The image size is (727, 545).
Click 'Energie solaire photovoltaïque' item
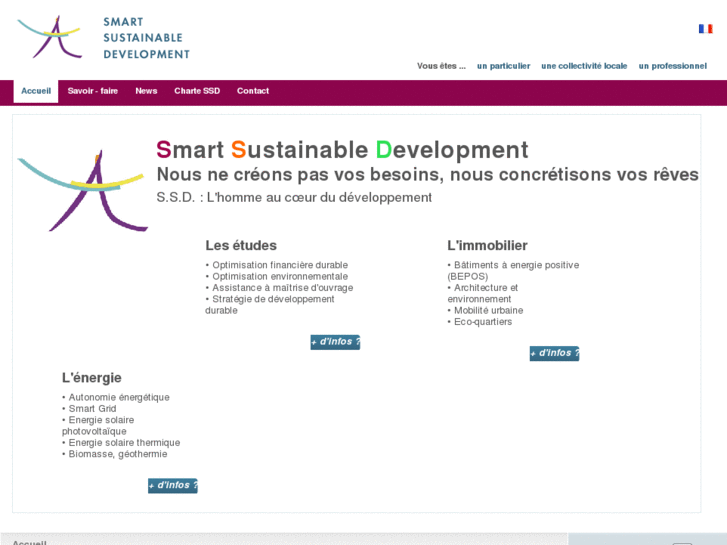(x=98, y=426)
